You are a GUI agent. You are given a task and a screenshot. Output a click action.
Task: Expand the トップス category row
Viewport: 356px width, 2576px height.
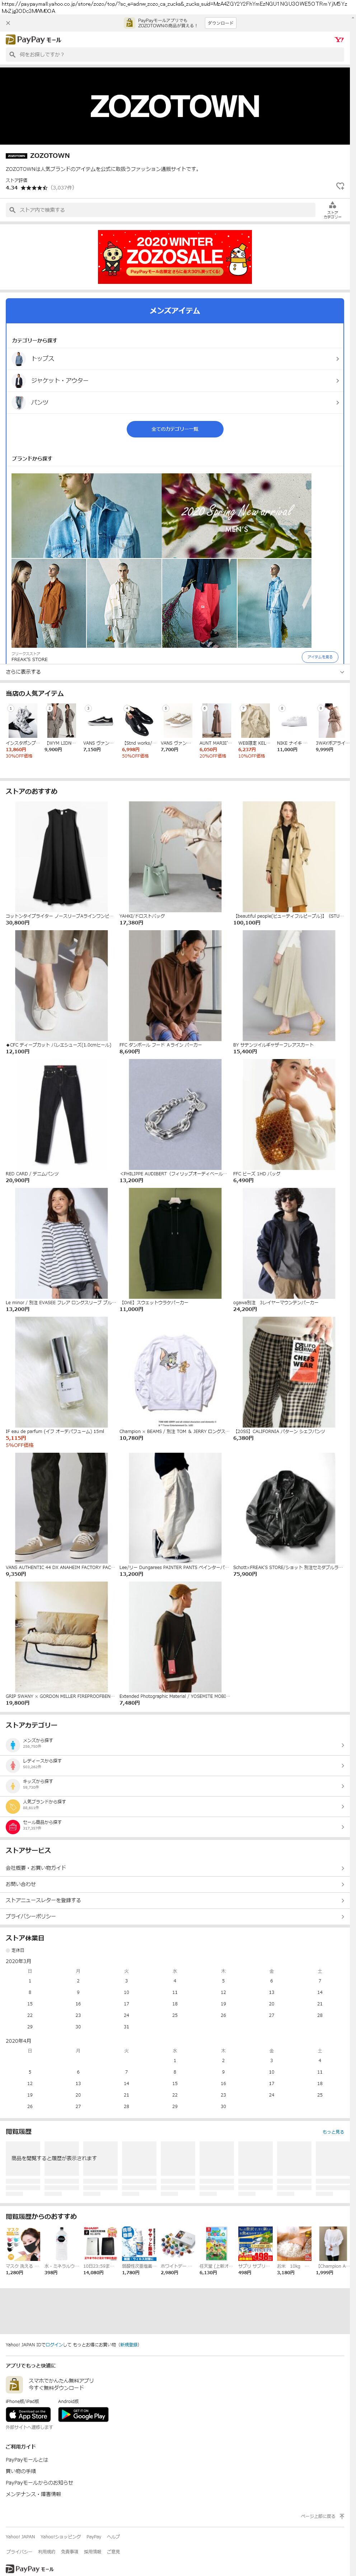pos(175,358)
